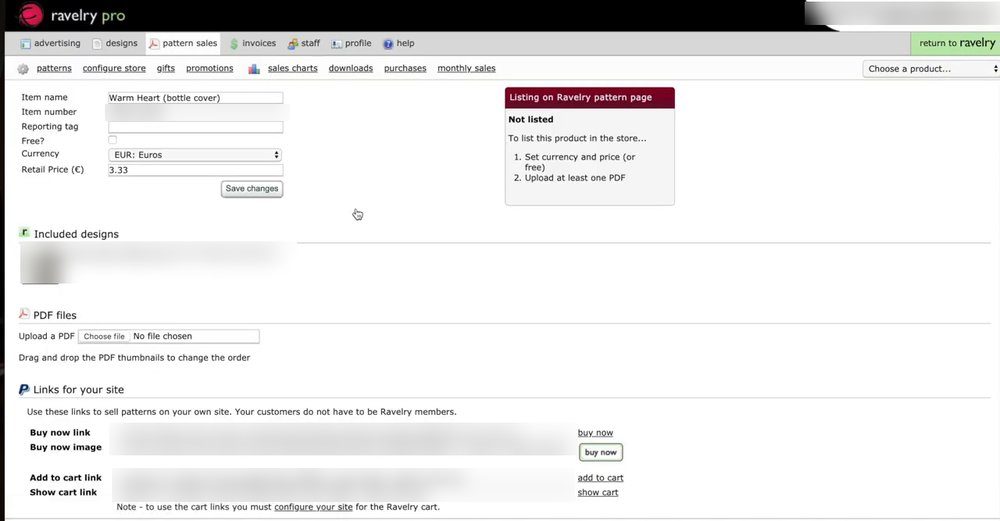Click the Save changes button

pyautogui.click(x=252, y=189)
